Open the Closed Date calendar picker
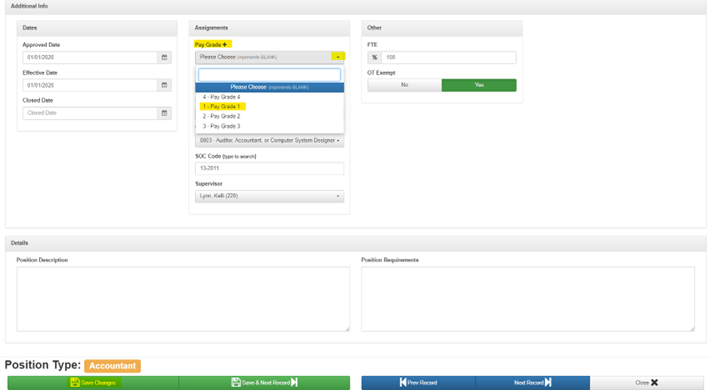This screenshot has width=710, height=390. (x=164, y=113)
